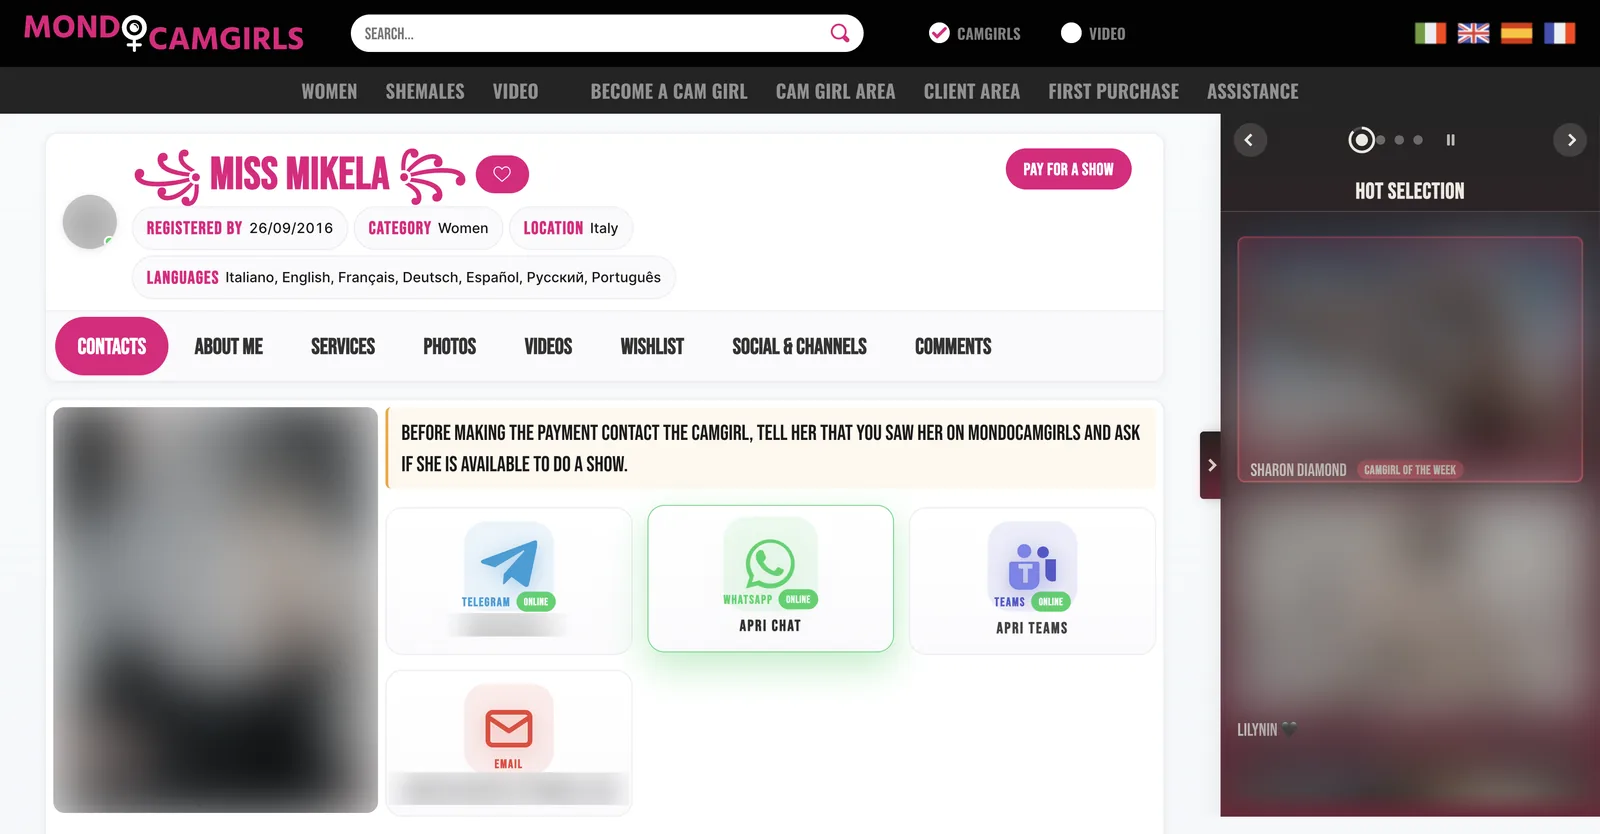Click Apri Teams link

[x=1032, y=628]
